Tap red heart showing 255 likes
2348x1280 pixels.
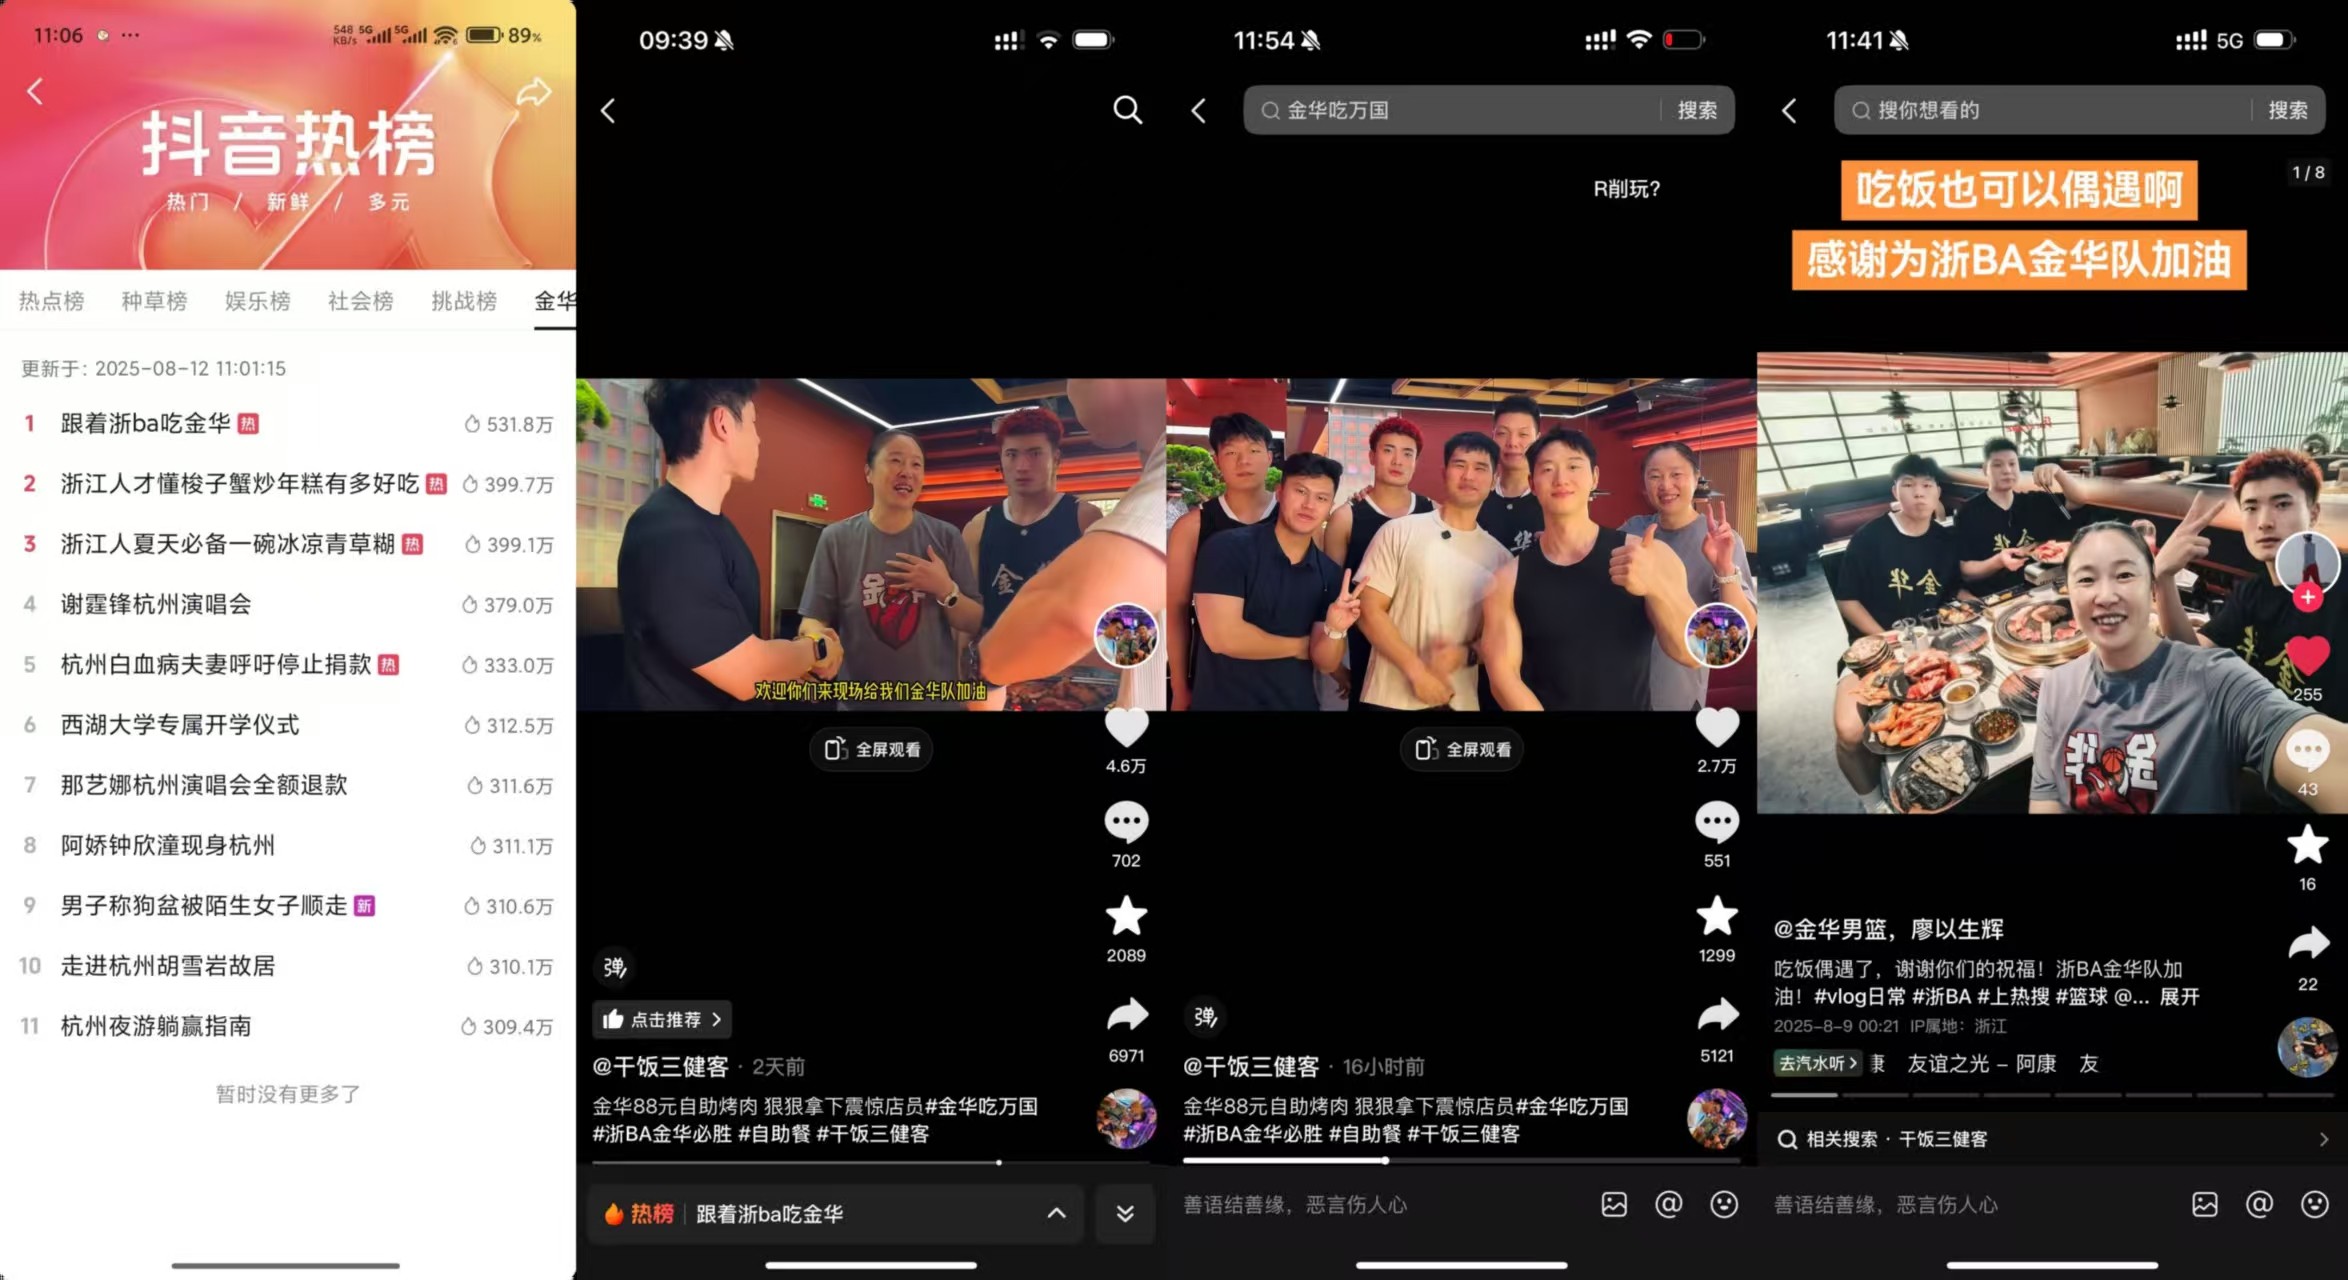[2308, 656]
